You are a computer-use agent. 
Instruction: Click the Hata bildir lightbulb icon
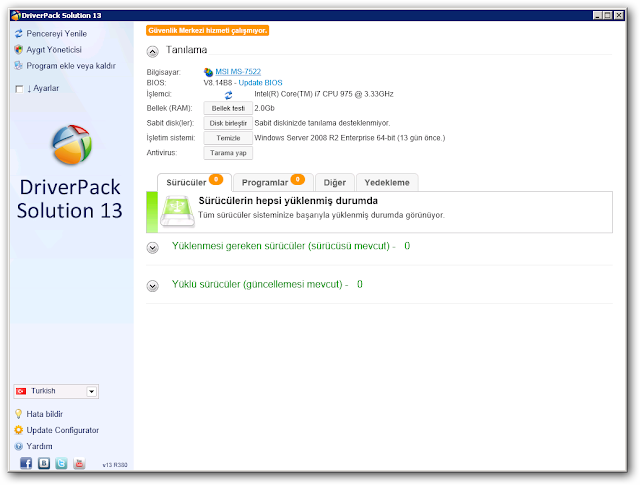tap(18, 414)
